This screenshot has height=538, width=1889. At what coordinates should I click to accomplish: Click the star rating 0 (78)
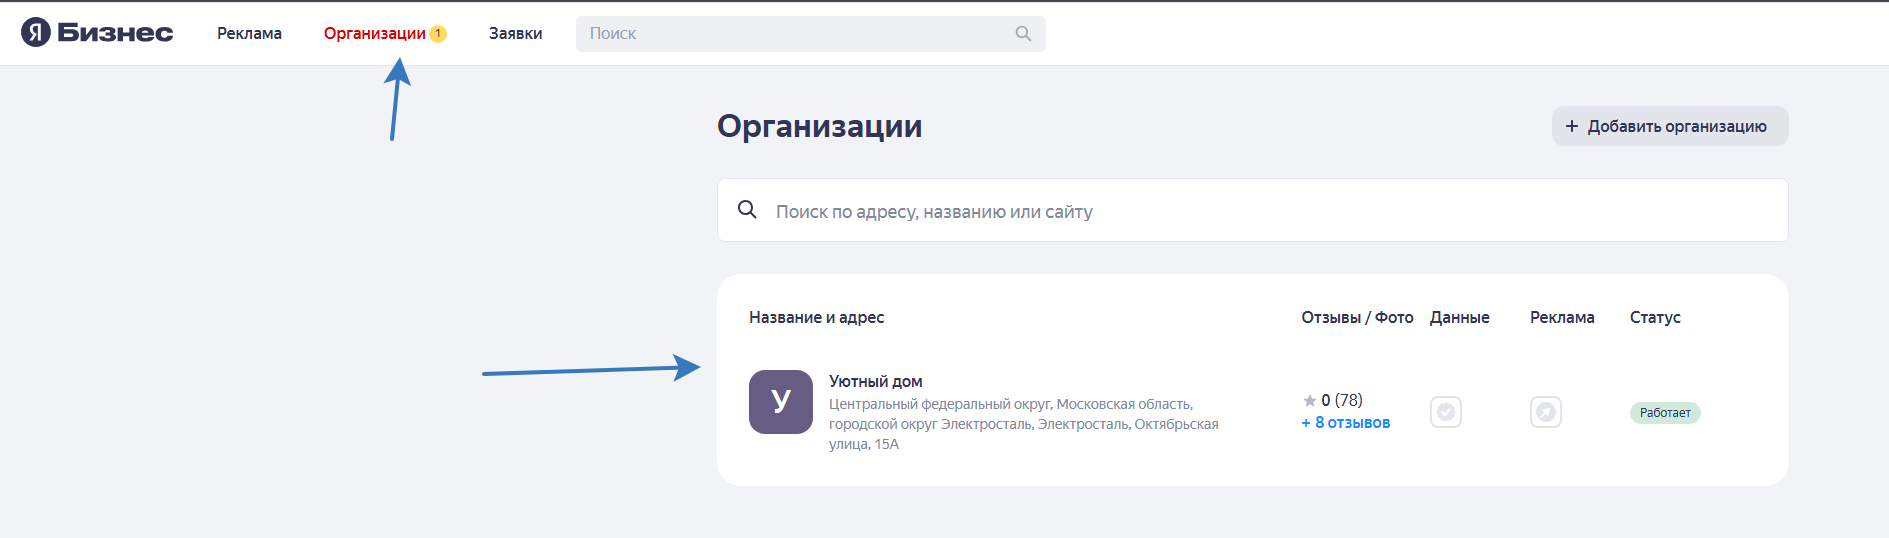[x=1333, y=400]
